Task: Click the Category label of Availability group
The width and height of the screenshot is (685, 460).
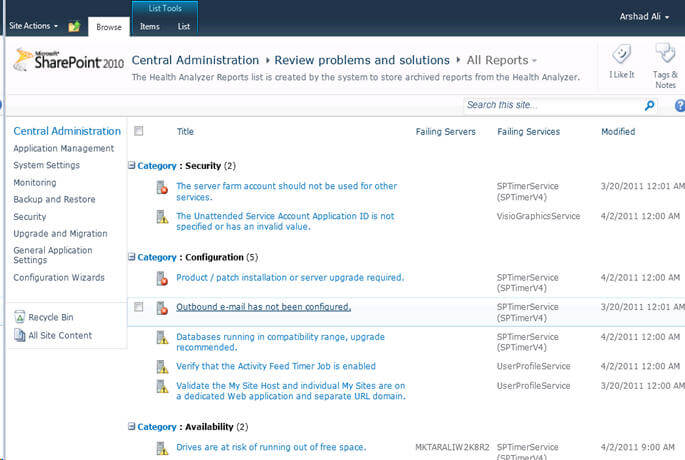Action: tap(156, 427)
